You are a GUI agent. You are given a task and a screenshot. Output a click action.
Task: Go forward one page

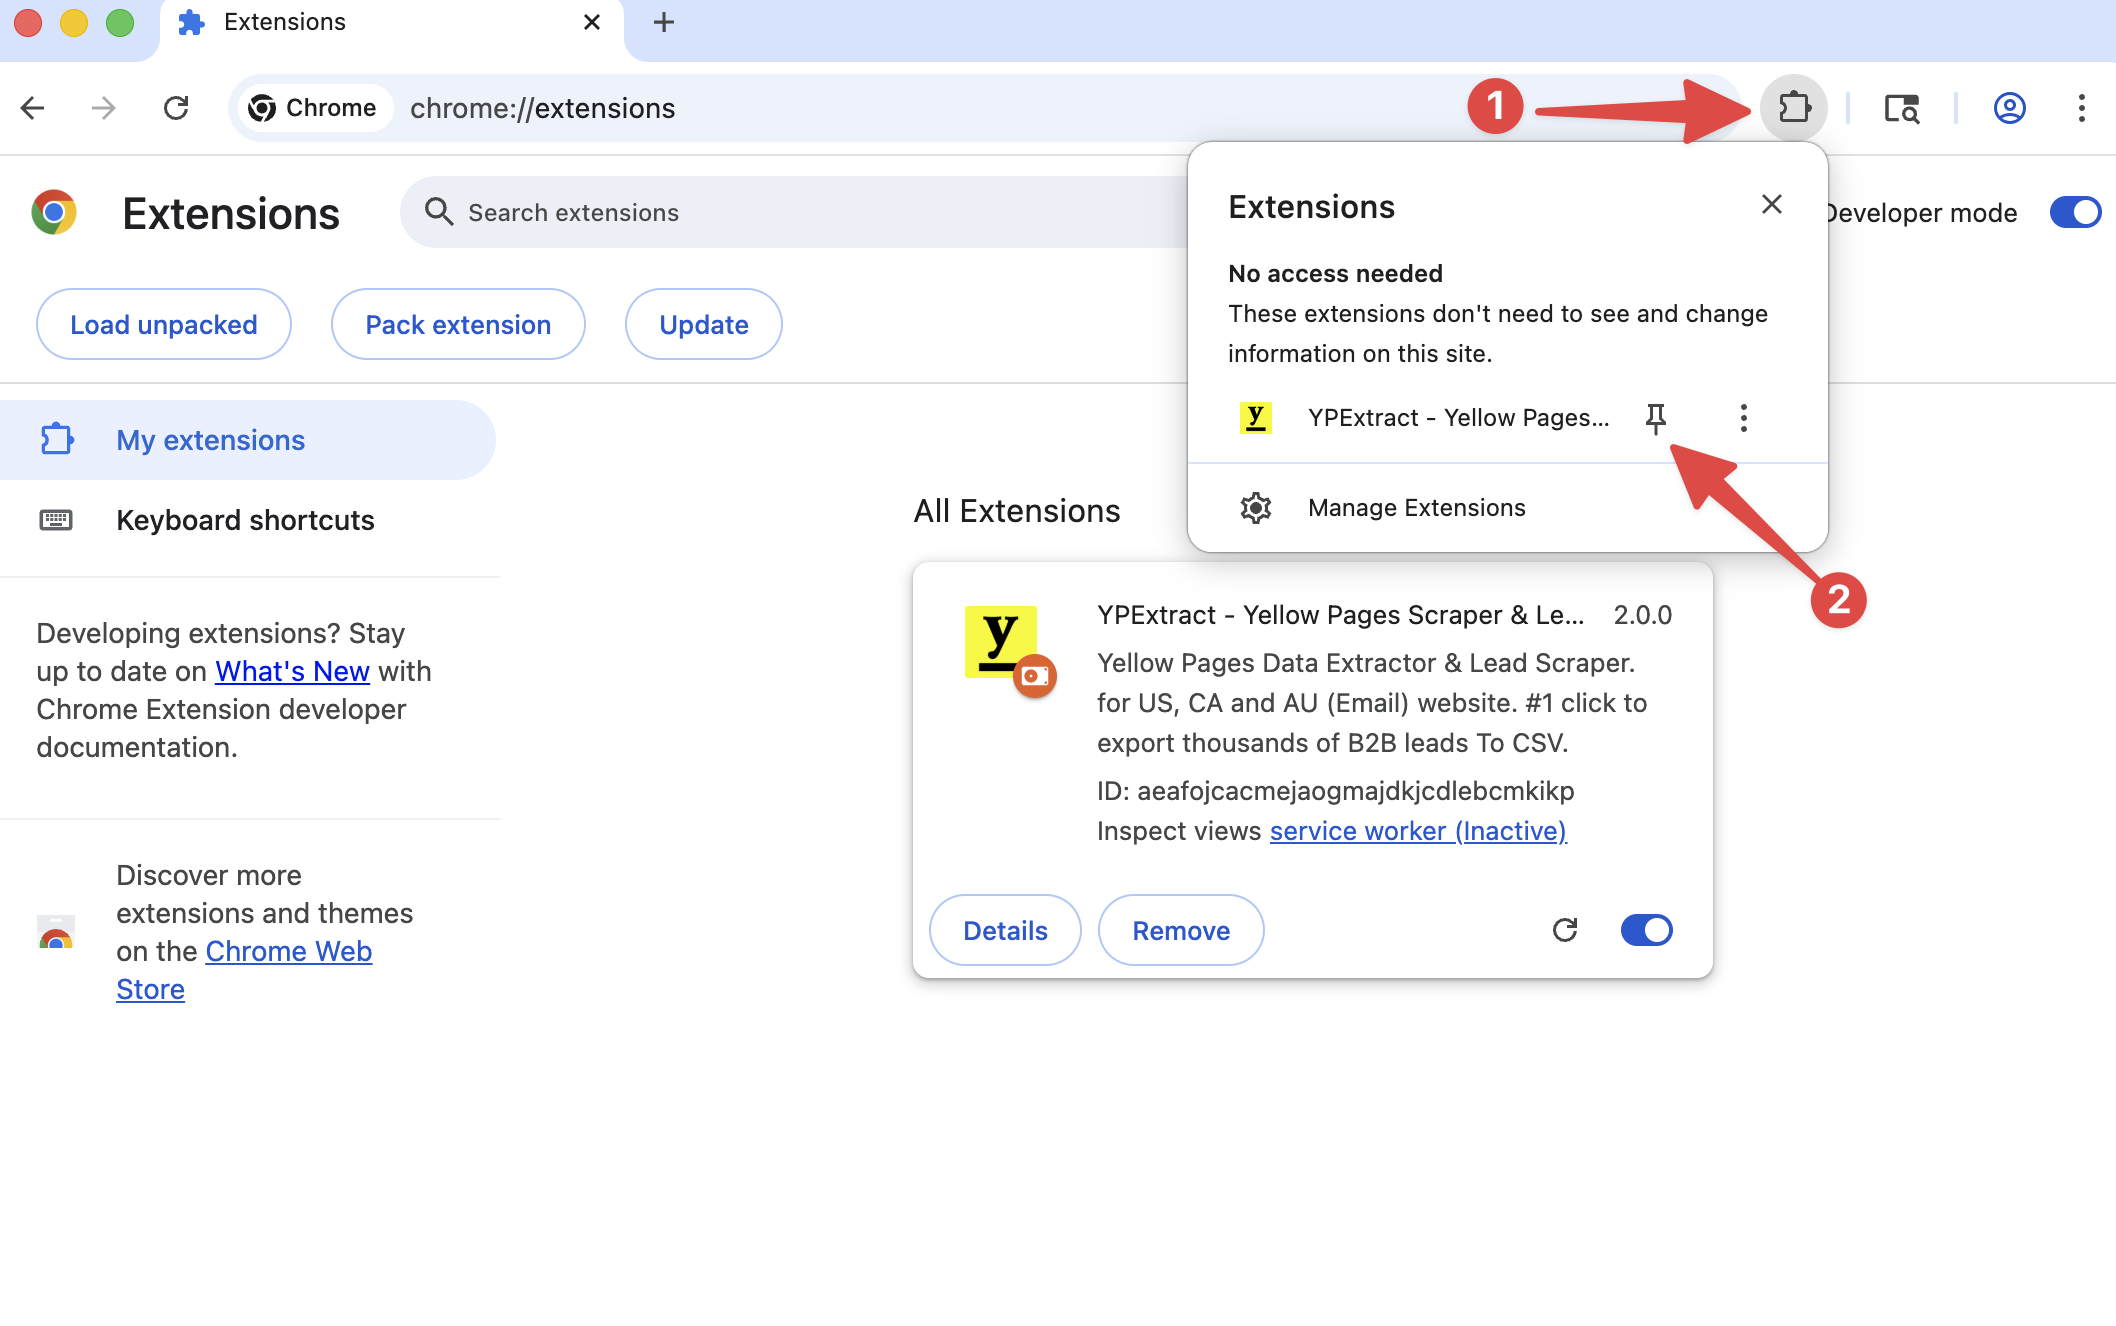[x=104, y=108]
